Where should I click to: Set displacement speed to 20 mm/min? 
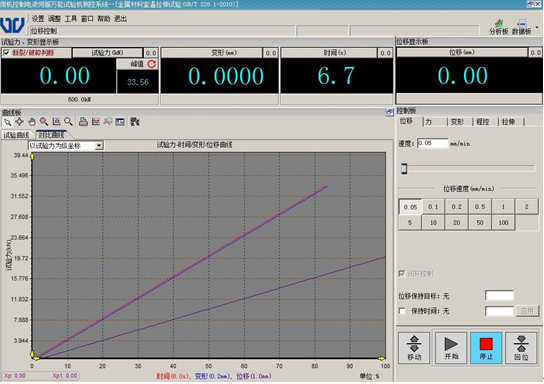(x=457, y=223)
